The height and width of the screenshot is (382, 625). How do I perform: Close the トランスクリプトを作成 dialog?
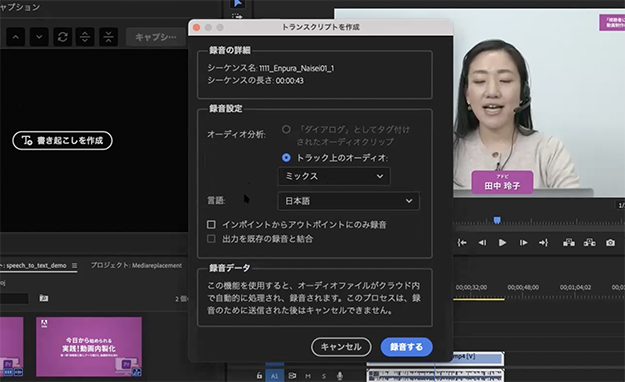pyautogui.click(x=196, y=27)
